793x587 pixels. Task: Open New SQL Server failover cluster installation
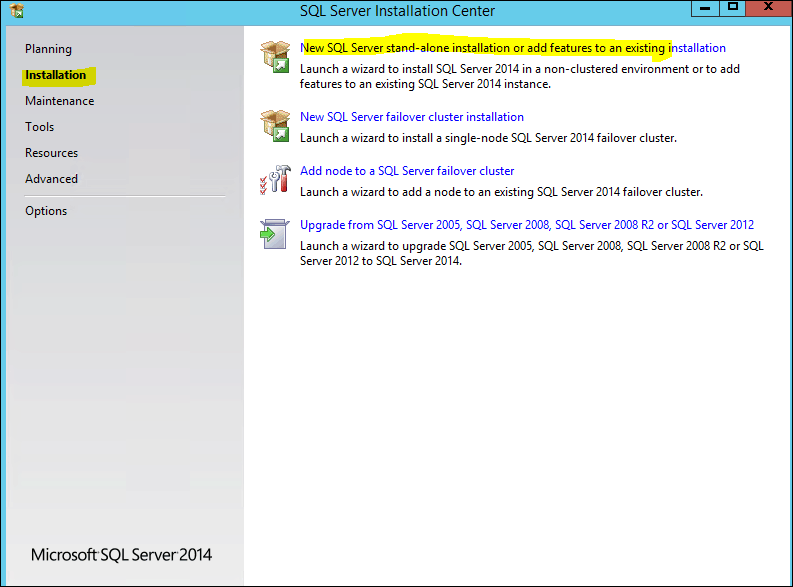click(x=412, y=117)
